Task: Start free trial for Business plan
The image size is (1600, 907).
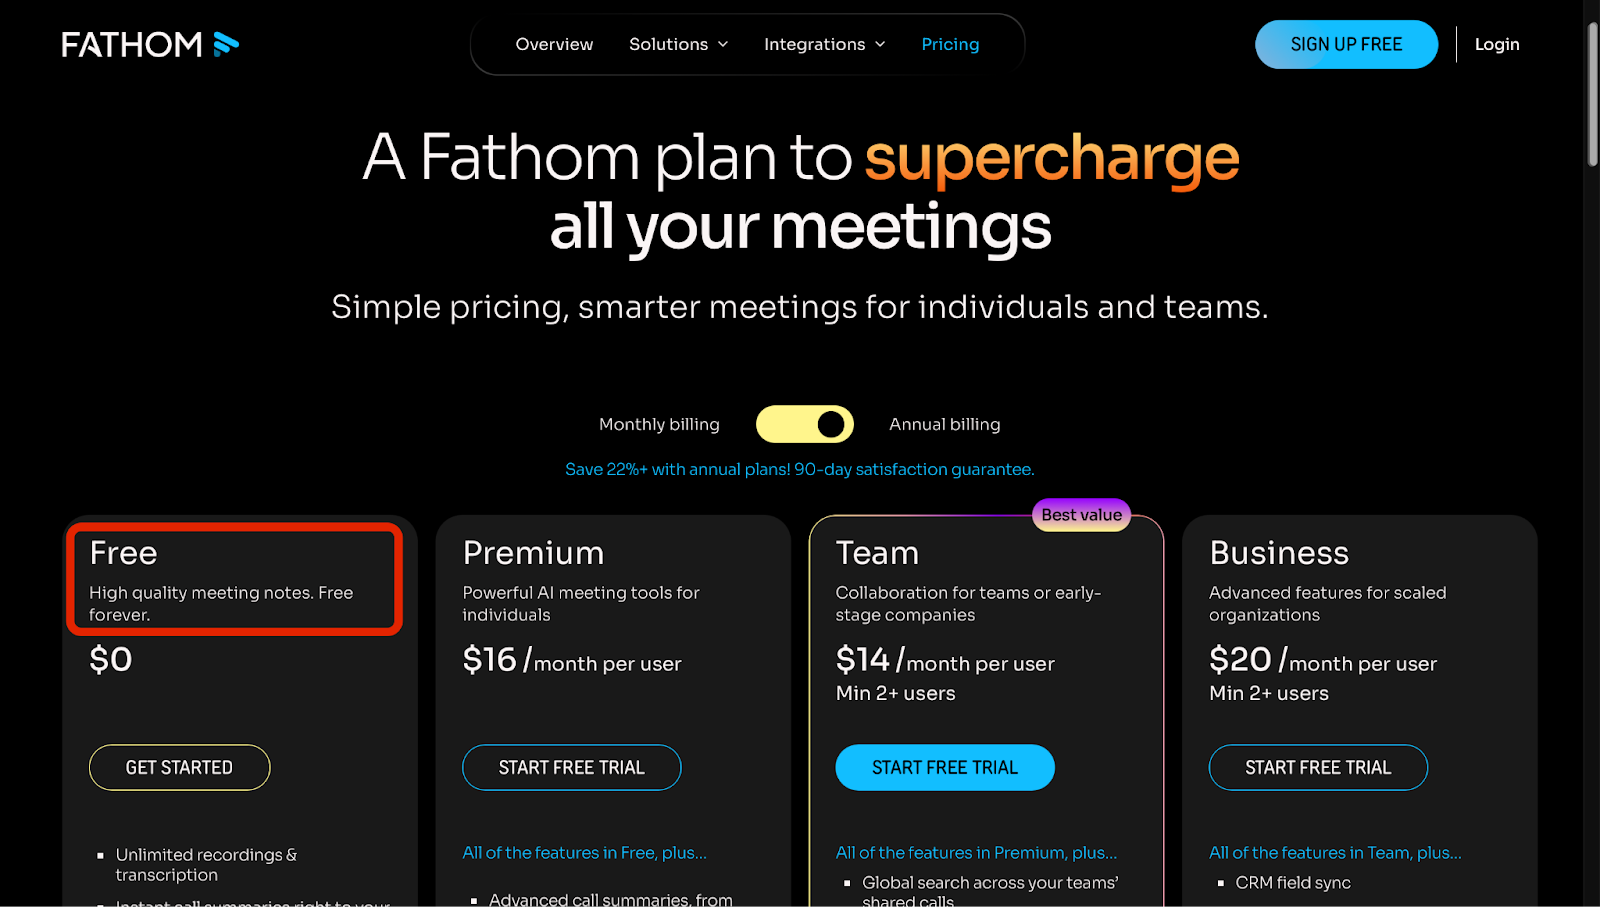Action: (1318, 767)
